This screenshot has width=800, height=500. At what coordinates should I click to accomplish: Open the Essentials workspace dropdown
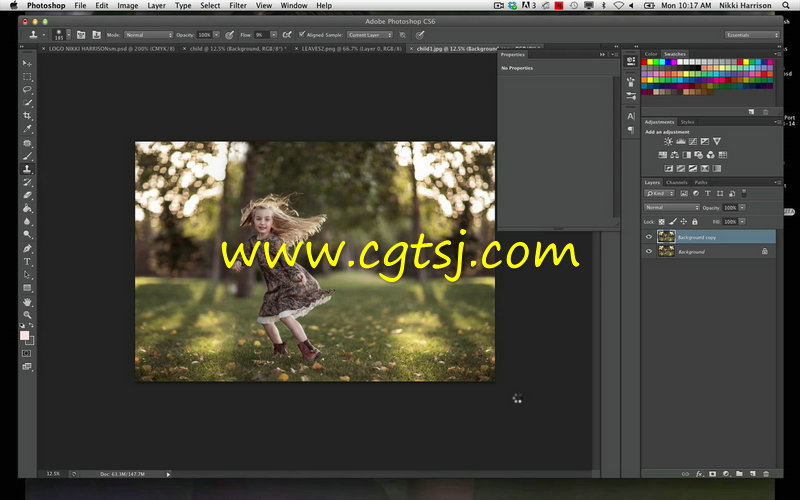[752, 35]
